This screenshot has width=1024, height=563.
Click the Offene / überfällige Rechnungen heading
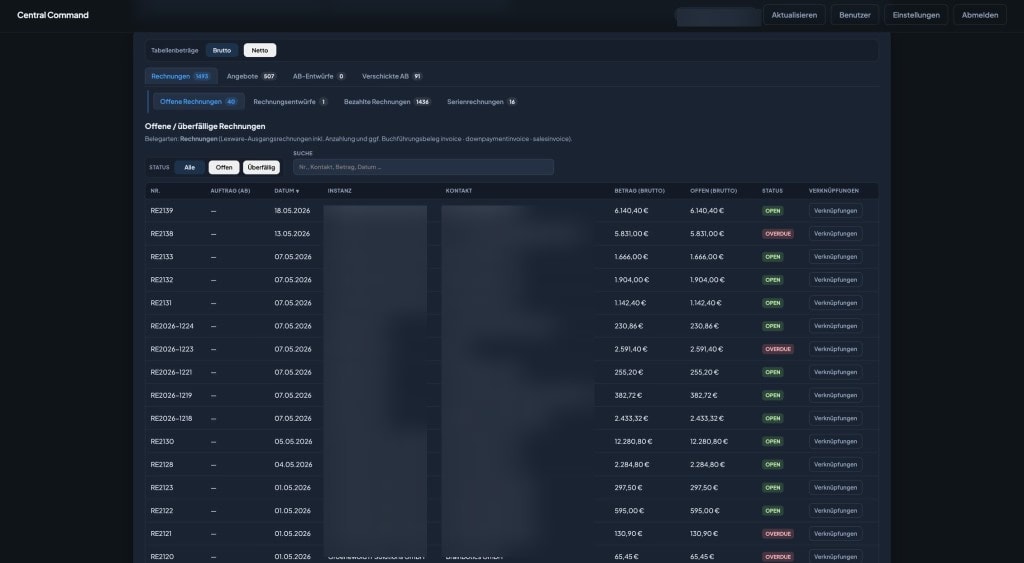[205, 126]
